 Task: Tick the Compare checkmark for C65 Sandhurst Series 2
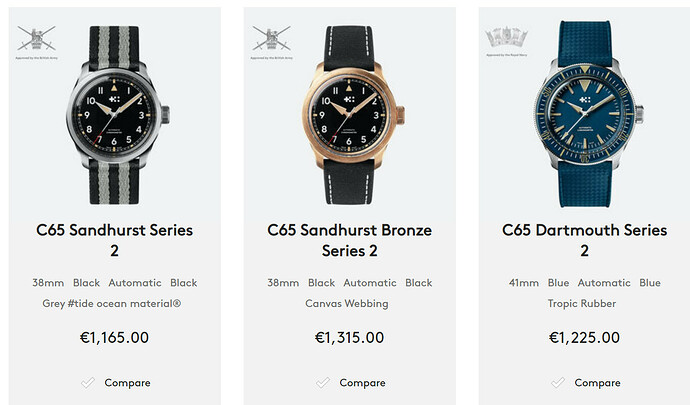click(88, 383)
